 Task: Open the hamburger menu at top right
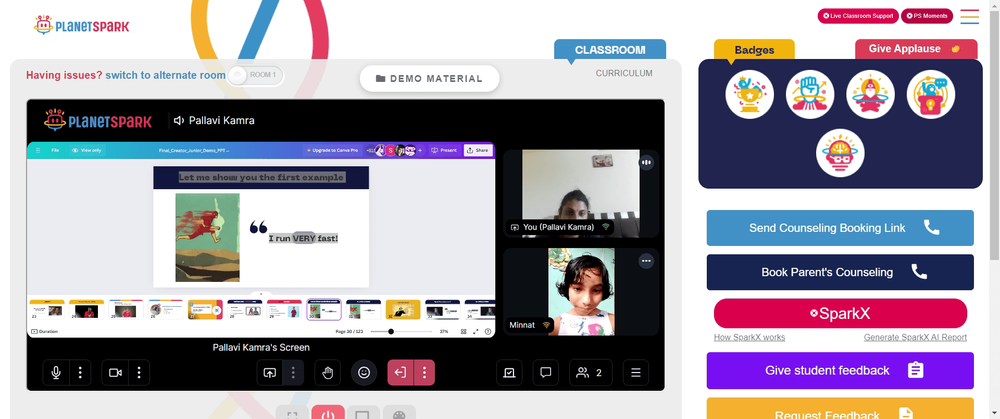(x=969, y=16)
